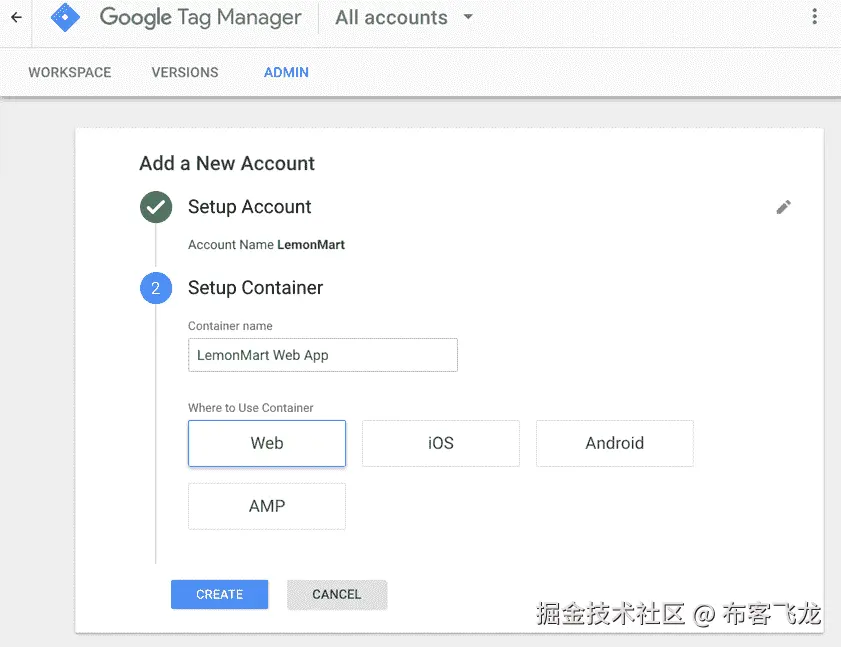Open the Admin tab
The width and height of the screenshot is (841, 647).
286,72
